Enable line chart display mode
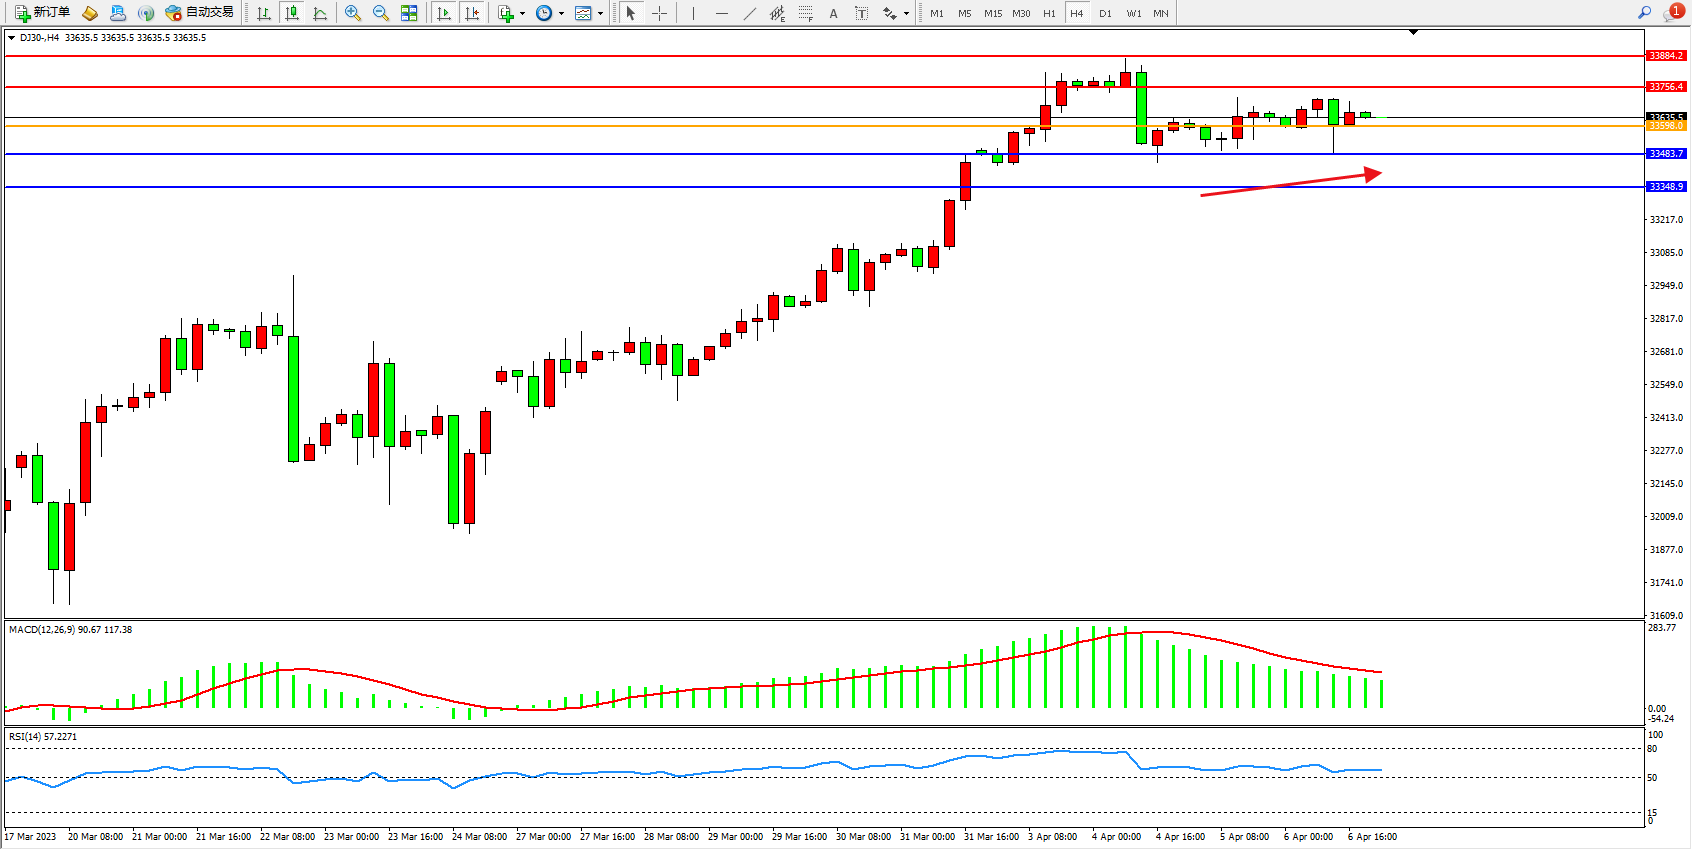1692x850 pixels. pos(320,13)
